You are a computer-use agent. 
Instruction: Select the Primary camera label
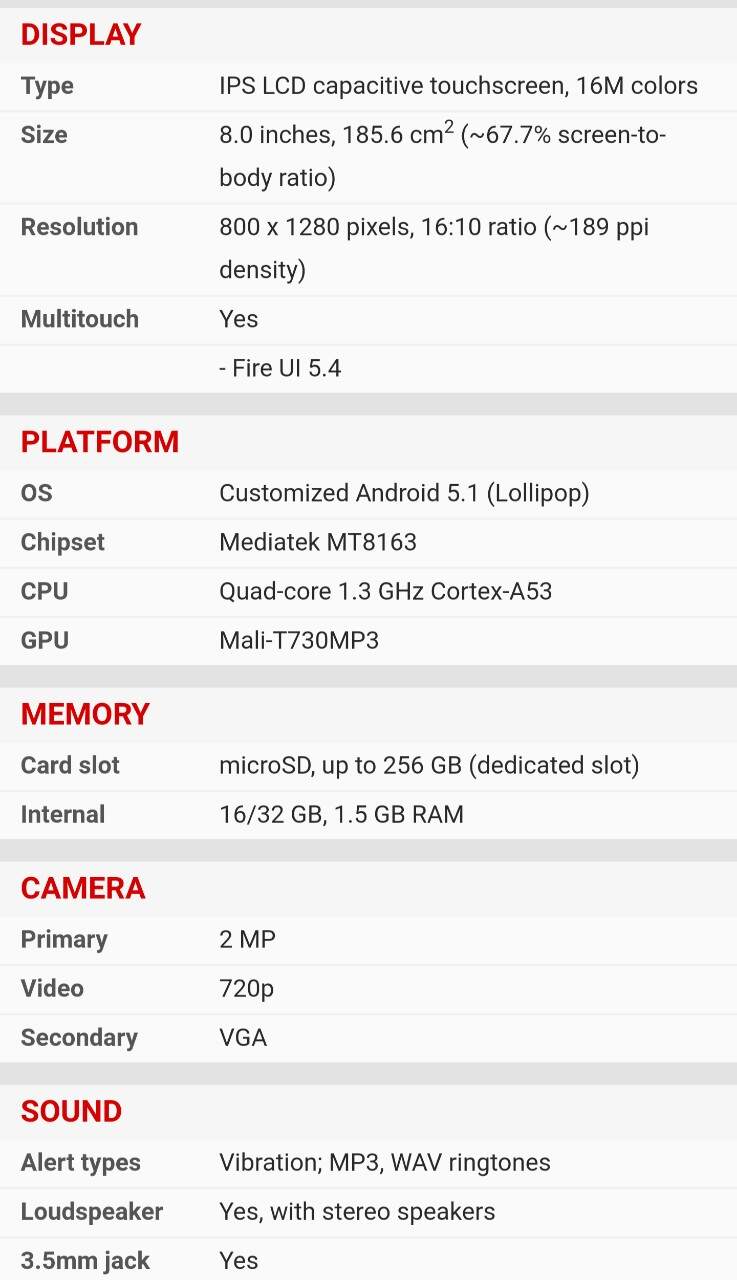(x=63, y=940)
